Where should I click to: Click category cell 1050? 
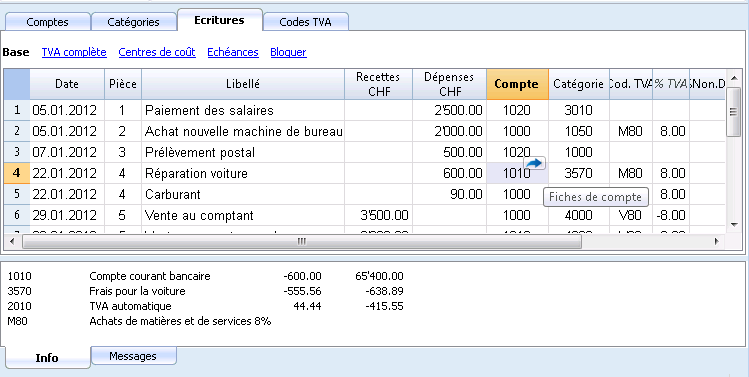(x=578, y=131)
